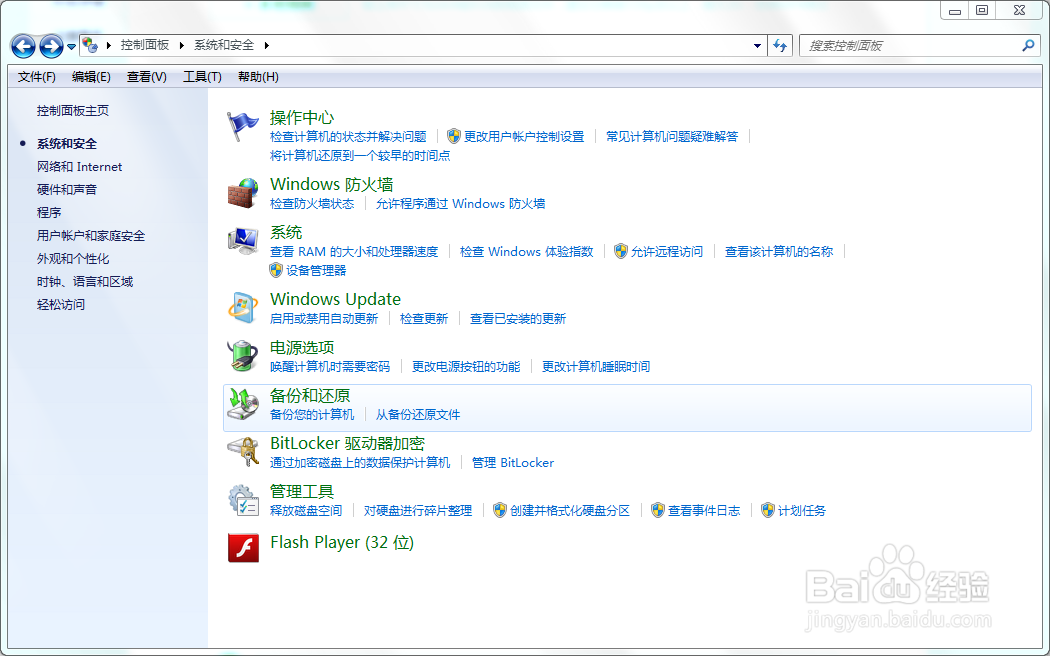
Task: Click the refresh button beside address bar
Action: (780, 46)
